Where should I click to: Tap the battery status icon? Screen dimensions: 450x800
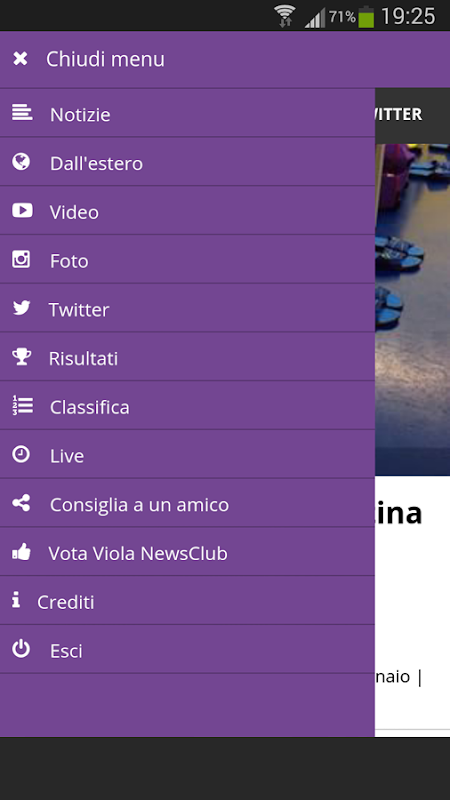pyautogui.click(x=366, y=16)
